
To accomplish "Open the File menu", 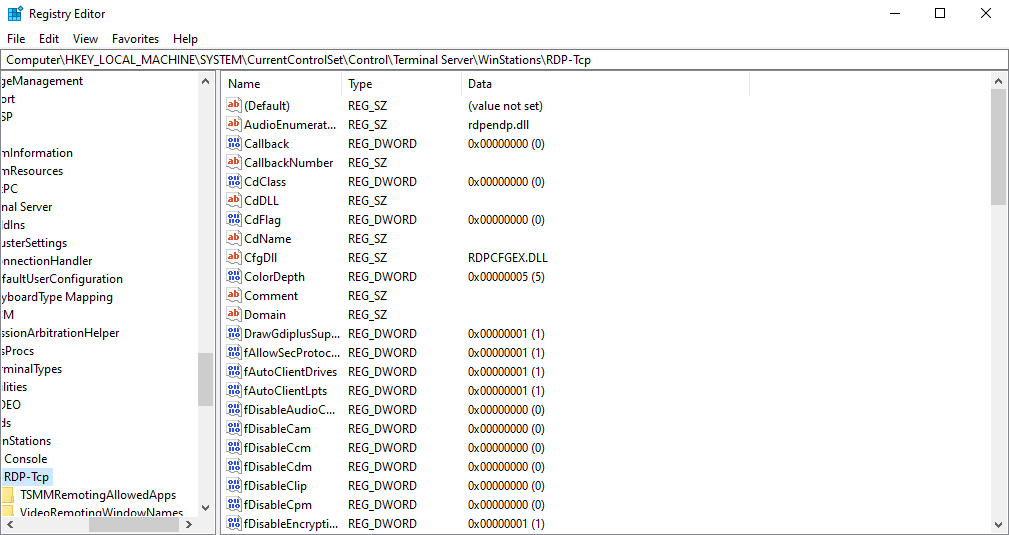I will (x=16, y=39).
